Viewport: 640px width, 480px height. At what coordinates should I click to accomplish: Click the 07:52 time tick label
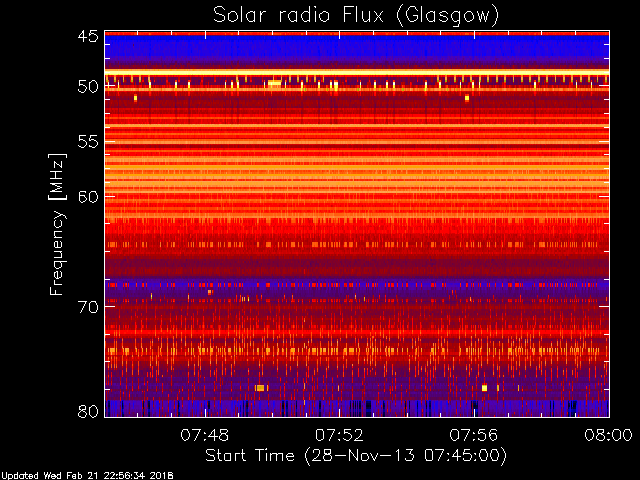click(339, 435)
